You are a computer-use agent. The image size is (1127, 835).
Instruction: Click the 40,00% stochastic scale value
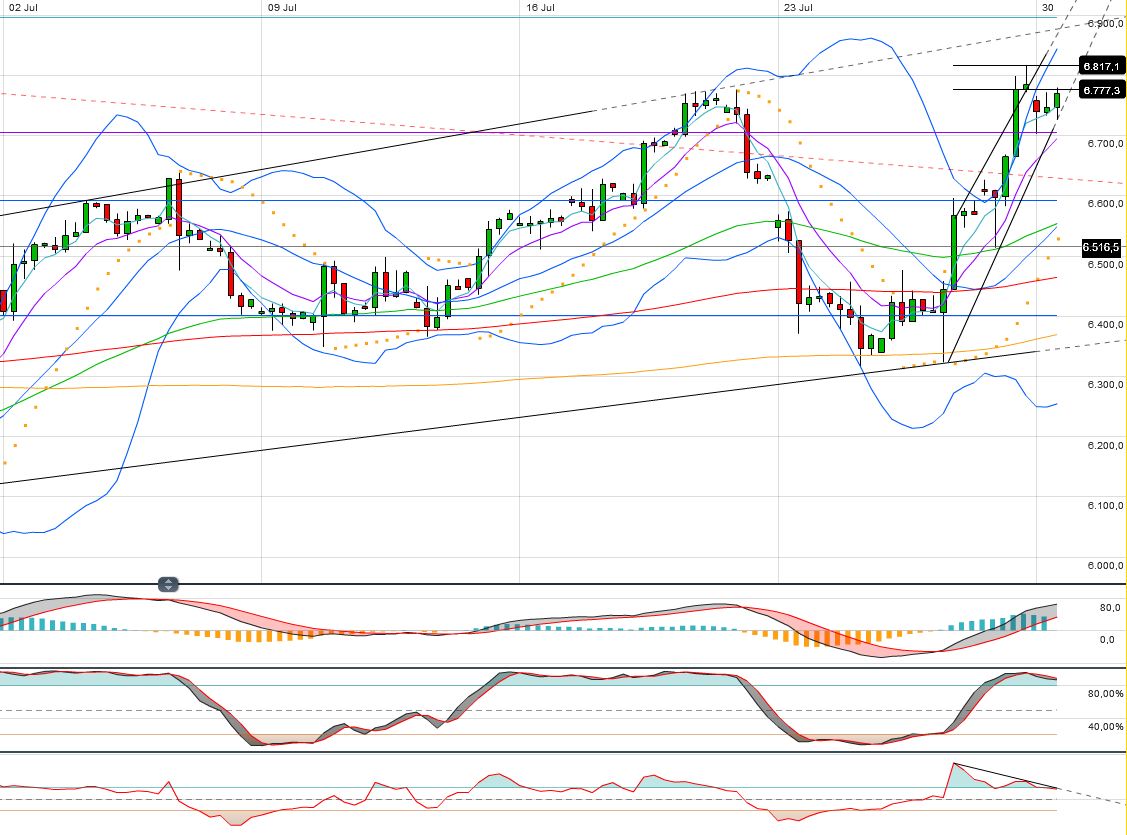[1105, 726]
